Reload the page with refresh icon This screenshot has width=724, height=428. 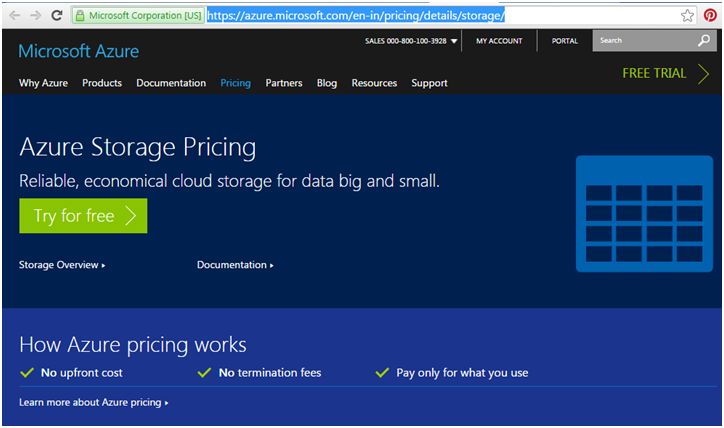56,16
